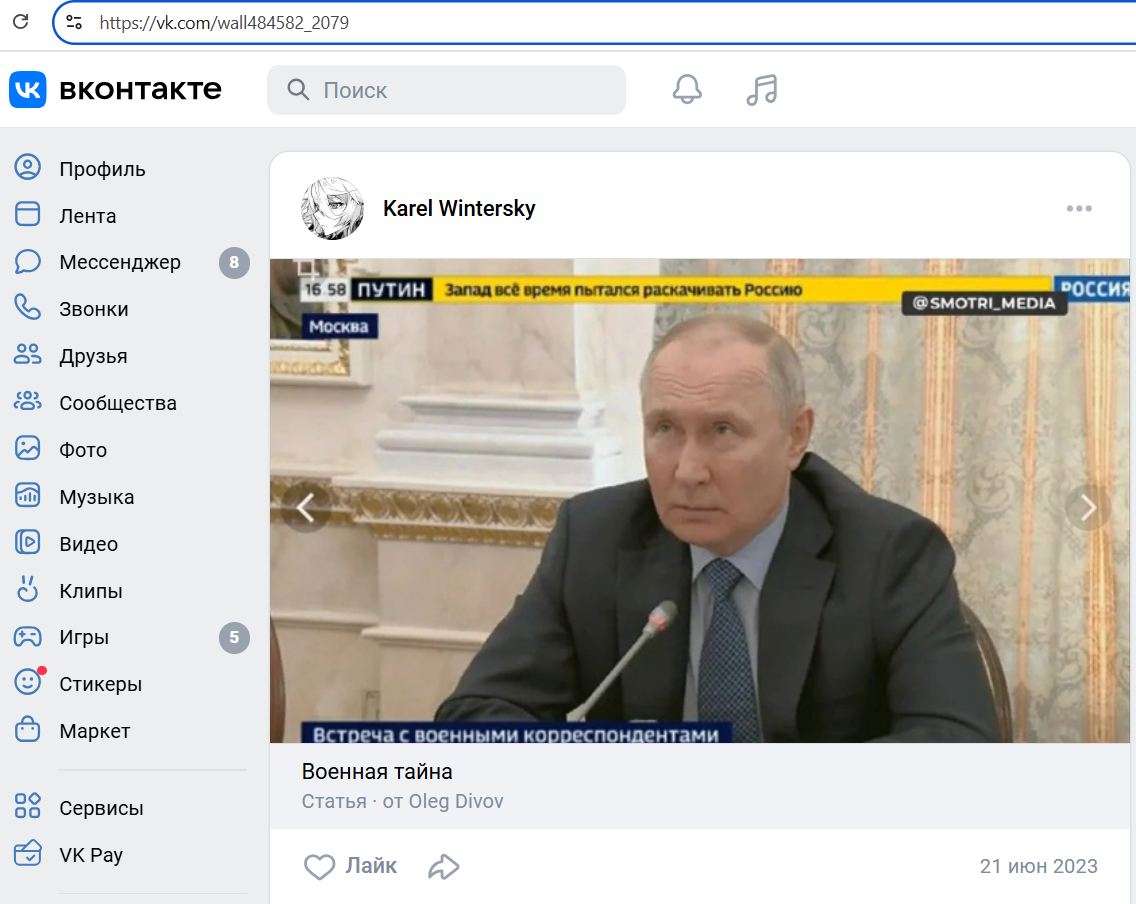Click the Стикеры smiley icon

(x=28, y=683)
